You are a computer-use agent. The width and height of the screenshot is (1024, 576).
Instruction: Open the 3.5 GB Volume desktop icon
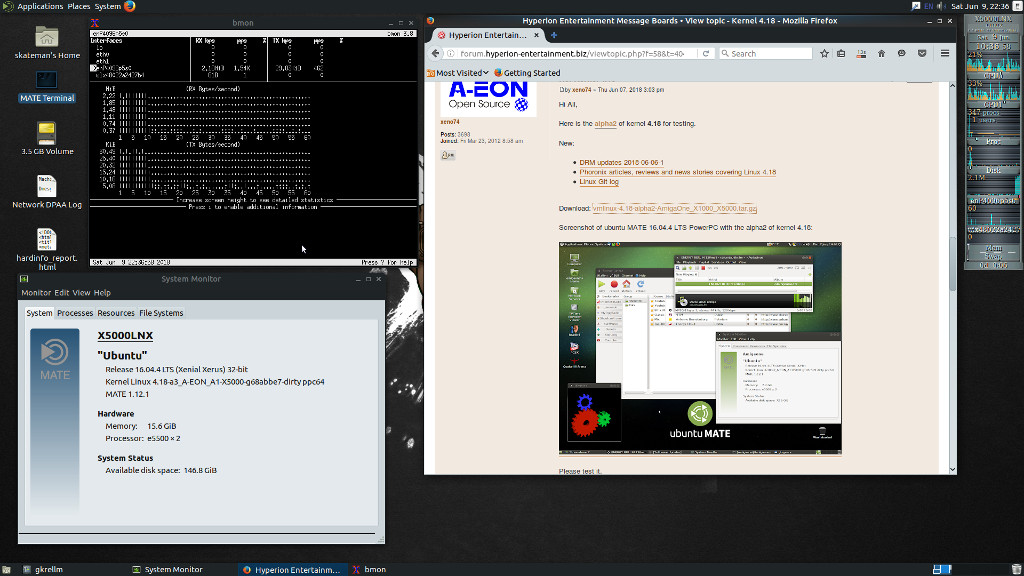click(x=47, y=138)
